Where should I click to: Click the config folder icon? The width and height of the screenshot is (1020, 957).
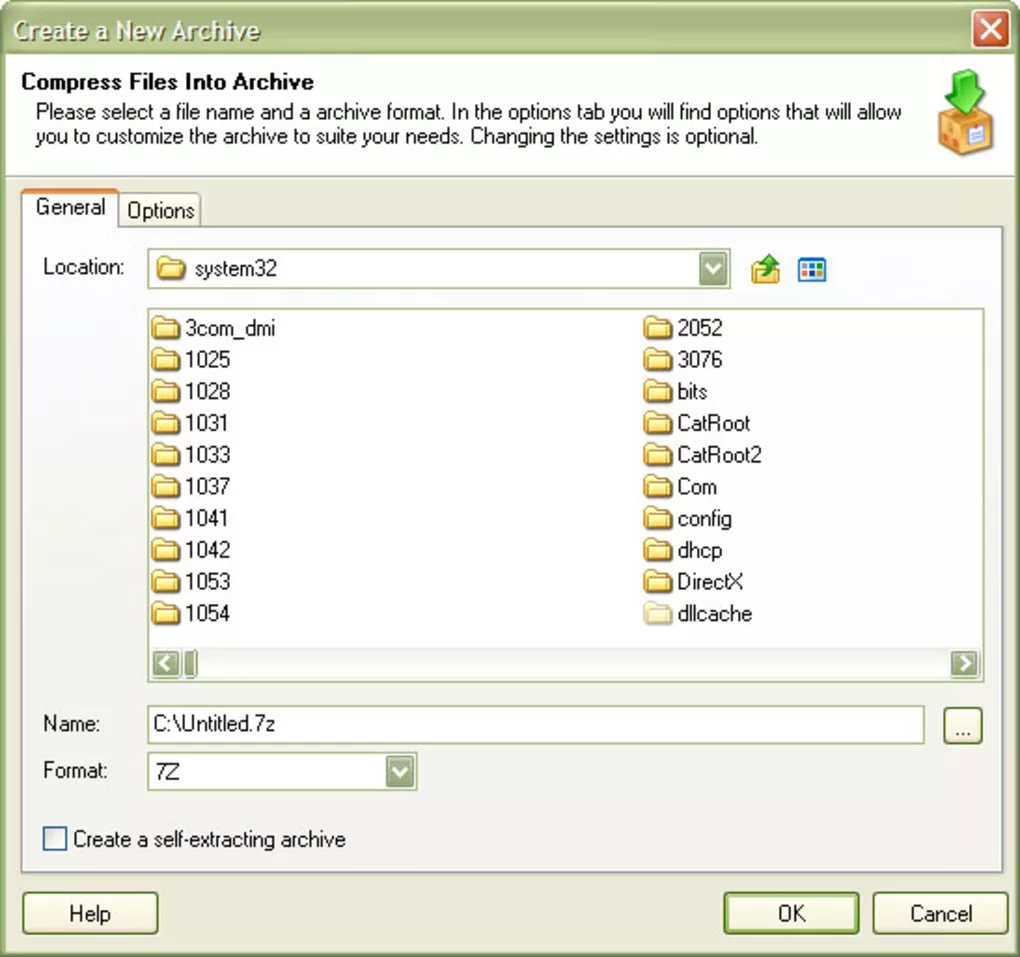click(658, 519)
